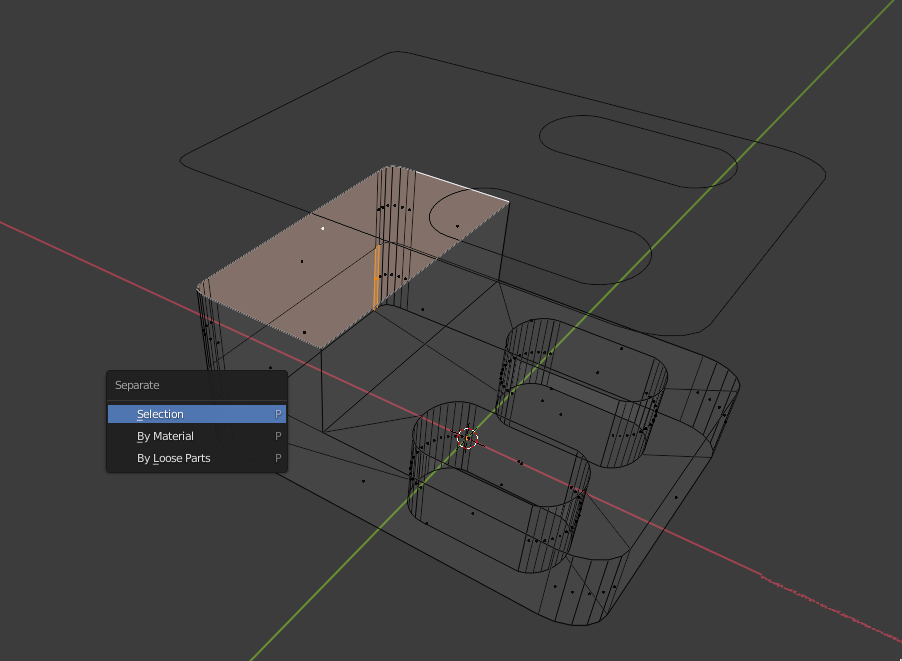Click the semicircle outline on the selected face
This screenshot has width=902, height=661.
(432, 215)
